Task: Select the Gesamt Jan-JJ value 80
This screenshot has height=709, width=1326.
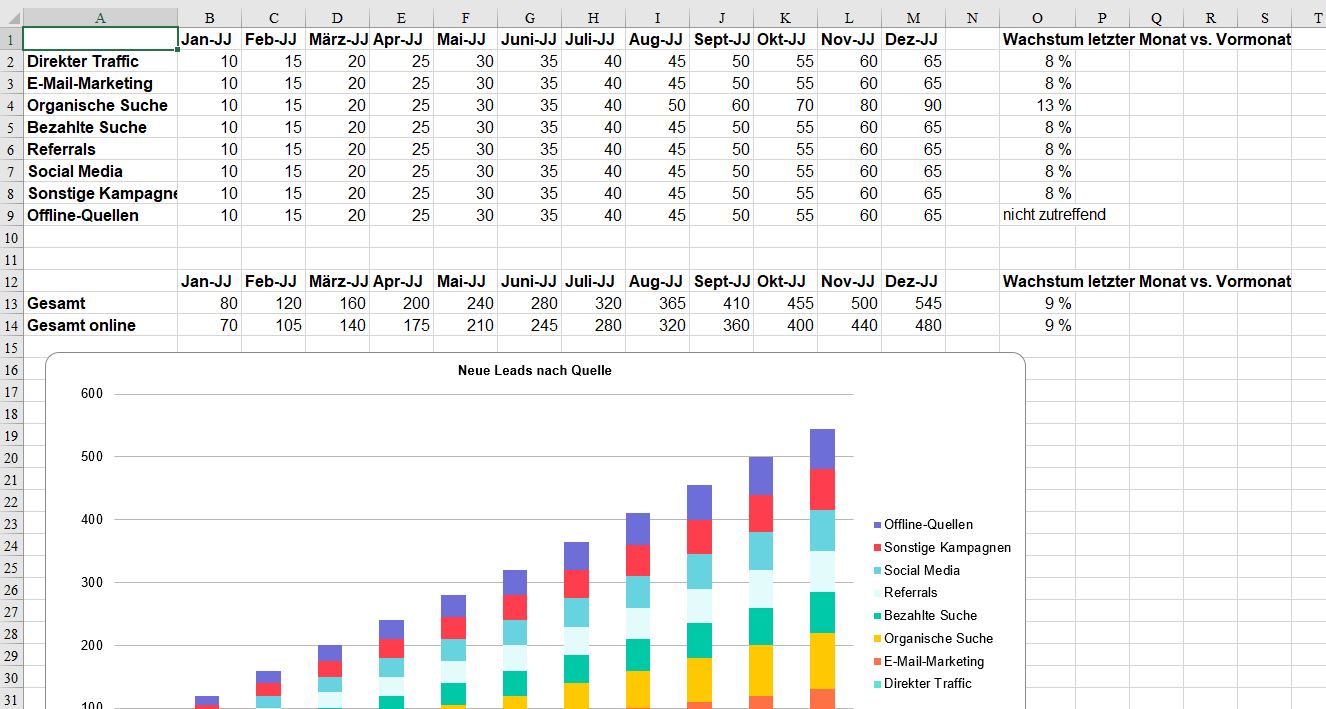Action: tap(209, 303)
